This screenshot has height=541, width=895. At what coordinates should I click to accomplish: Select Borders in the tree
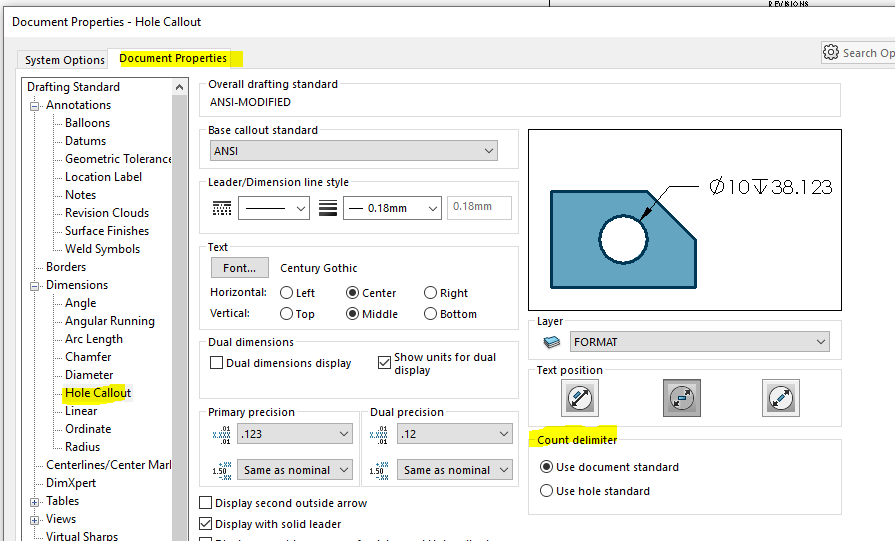click(66, 267)
